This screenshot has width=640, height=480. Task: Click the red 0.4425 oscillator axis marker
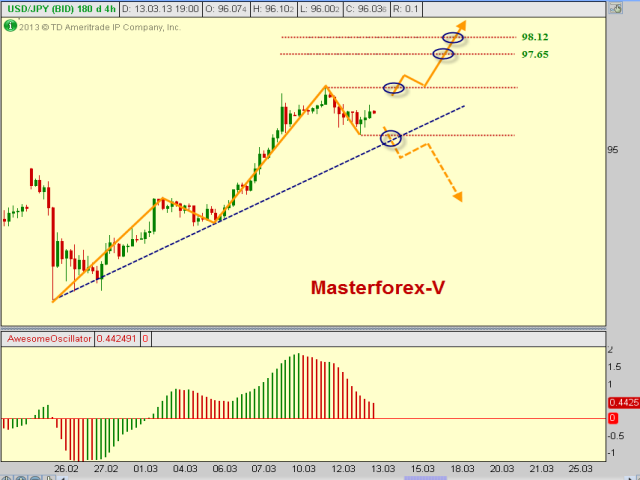coord(624,402)
